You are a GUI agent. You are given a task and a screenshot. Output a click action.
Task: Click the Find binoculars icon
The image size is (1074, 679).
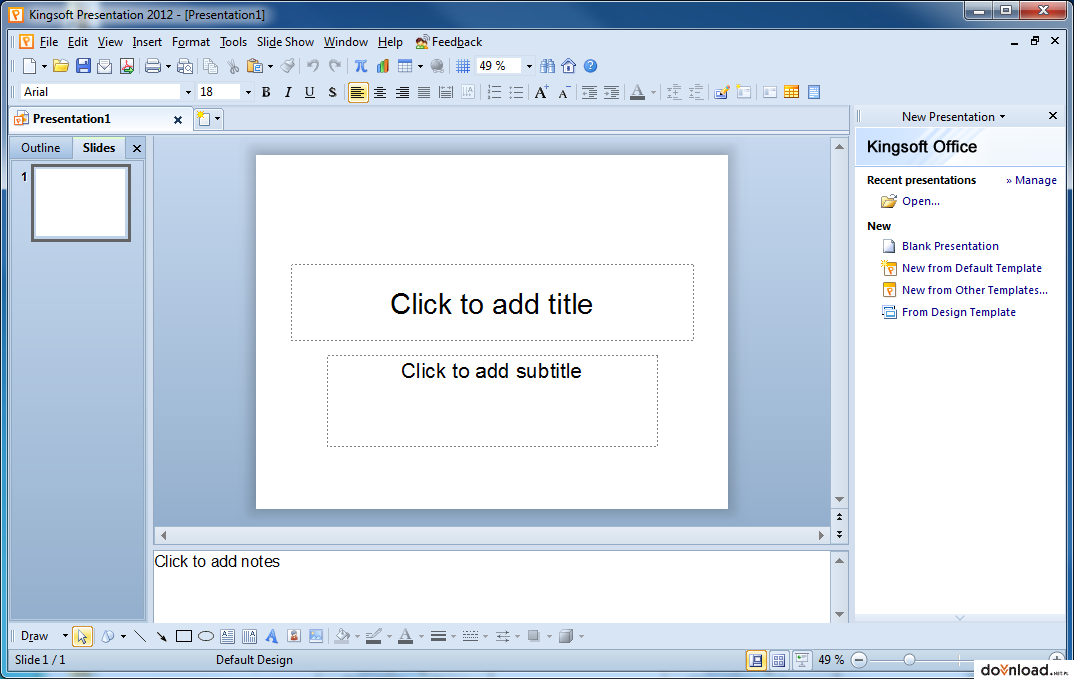coord(547,66)
